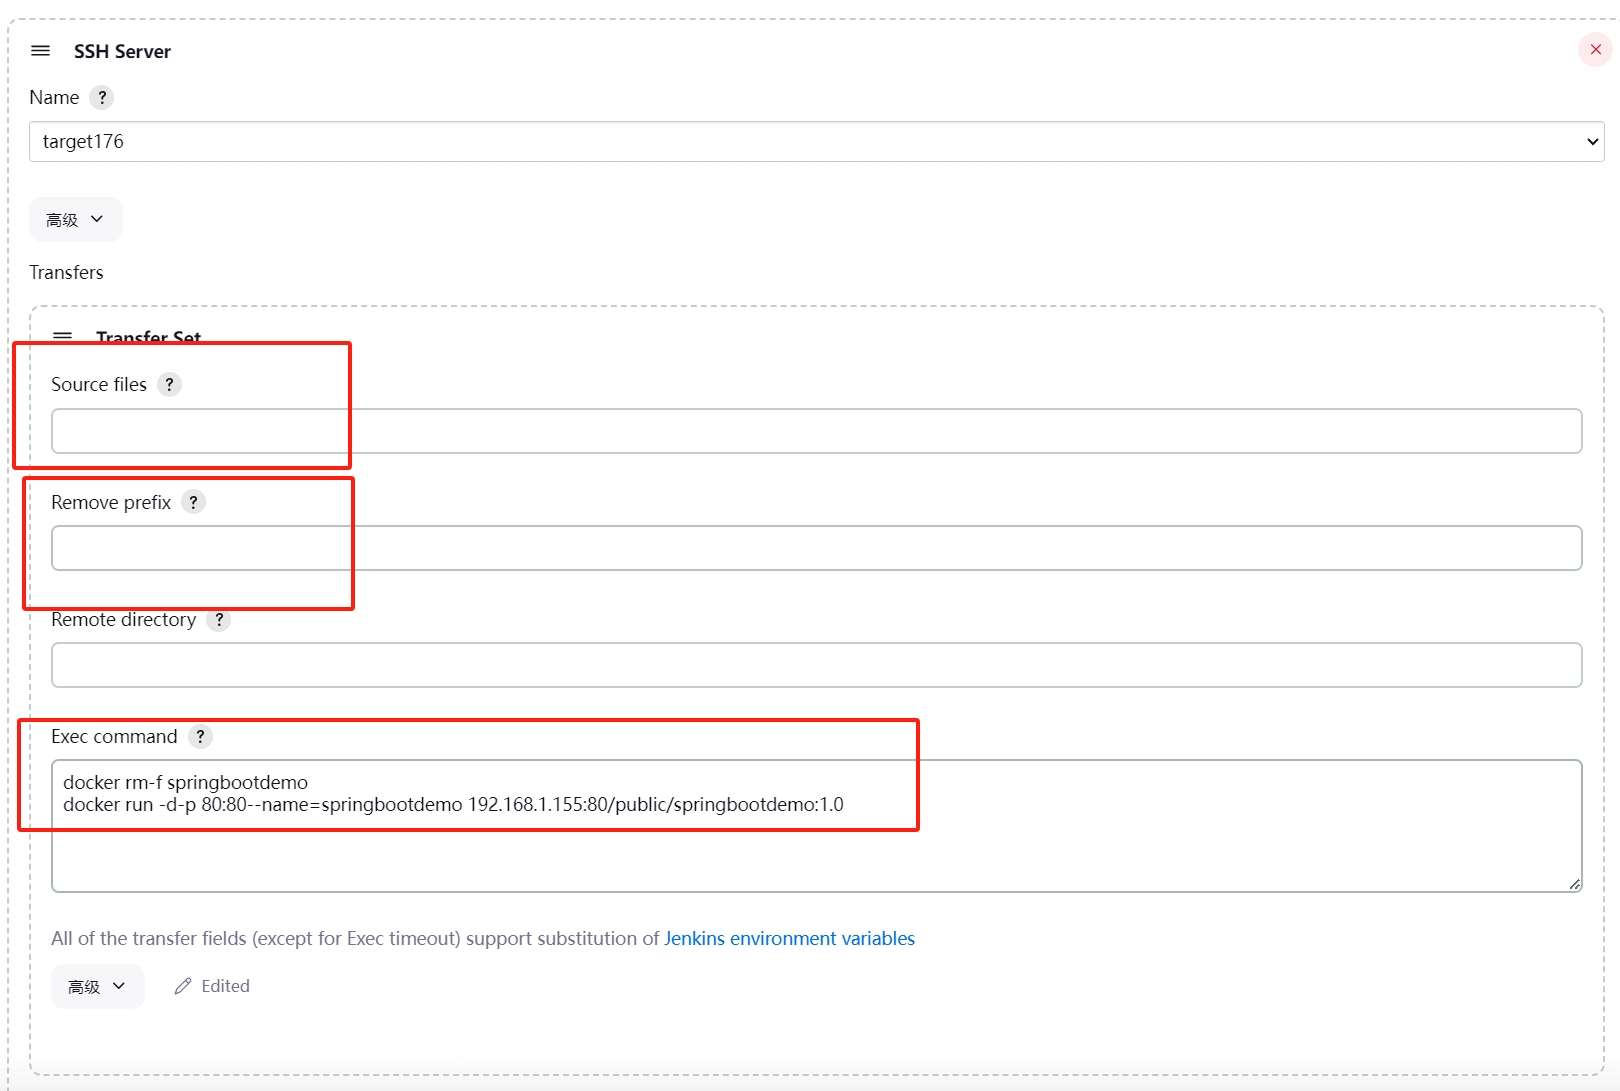Click into the Exec command text area
The width and height of the screenshot is (1620, 1091).
pyautogui.click(x=816, y=826)
